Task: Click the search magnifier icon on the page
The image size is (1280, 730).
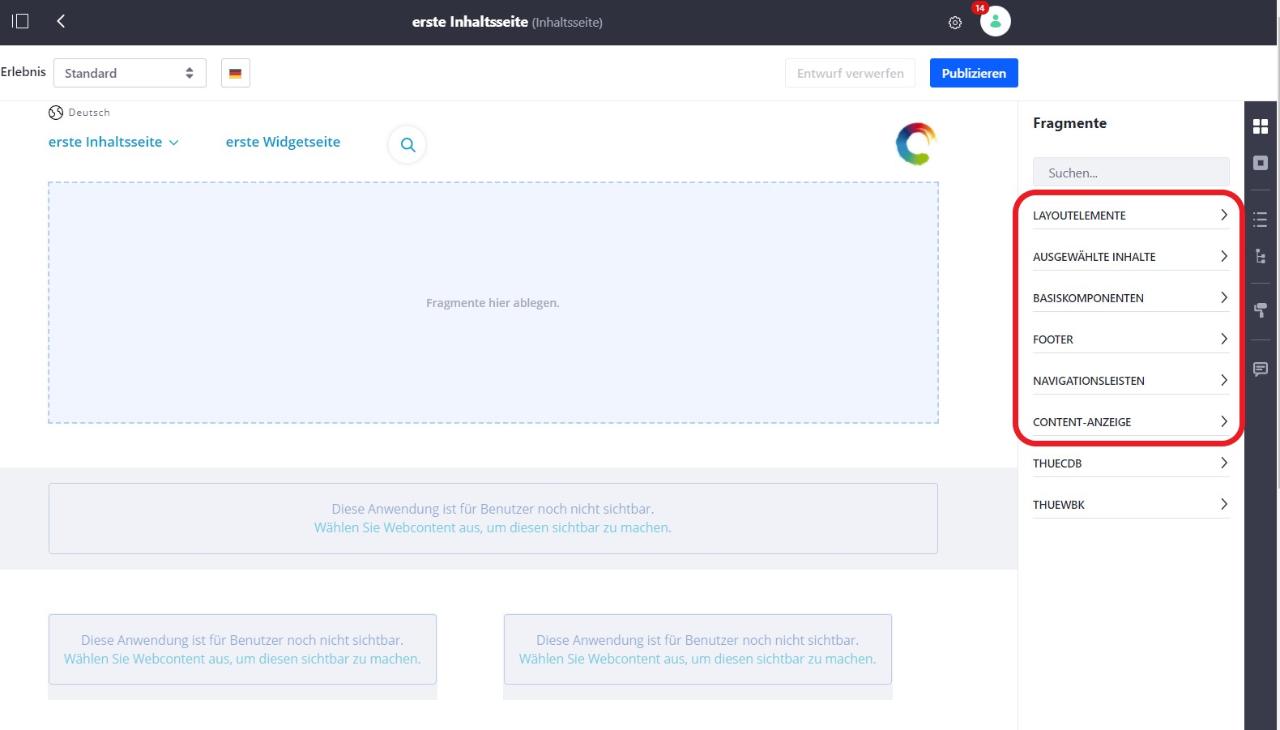Action: coord(407,145)
